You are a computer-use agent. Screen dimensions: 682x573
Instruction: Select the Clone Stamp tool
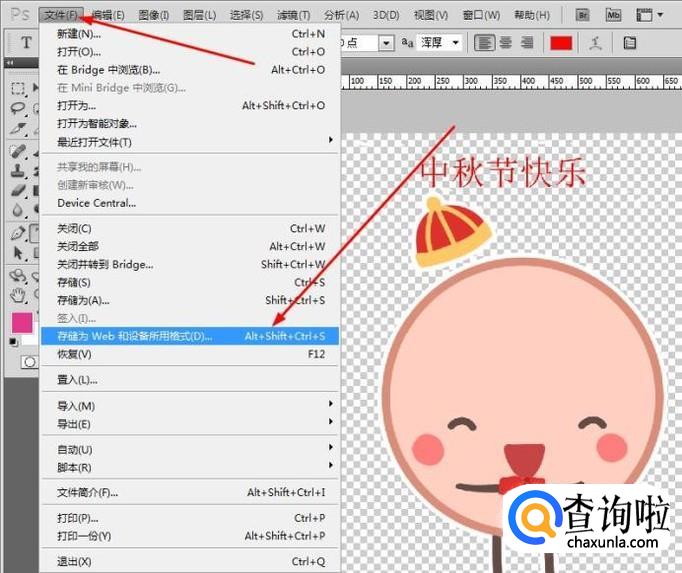click(18, 171)
